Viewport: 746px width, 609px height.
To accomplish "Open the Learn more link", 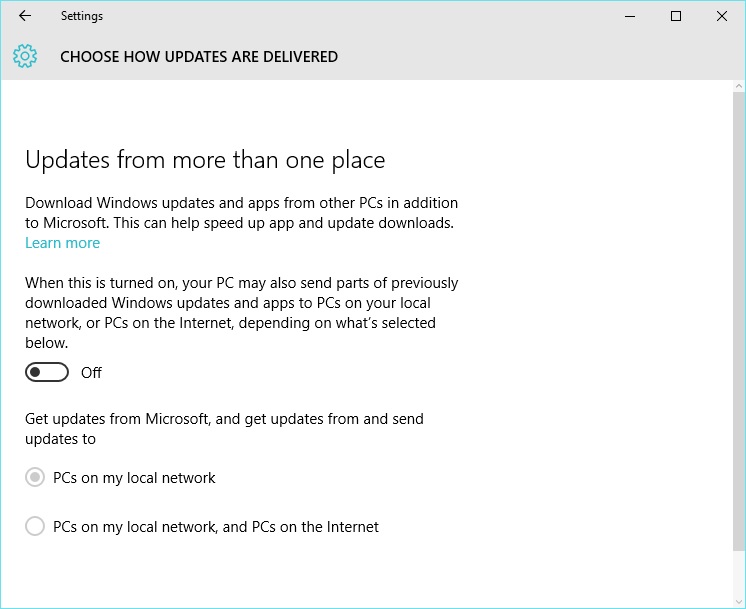I will tap(62, 243).
